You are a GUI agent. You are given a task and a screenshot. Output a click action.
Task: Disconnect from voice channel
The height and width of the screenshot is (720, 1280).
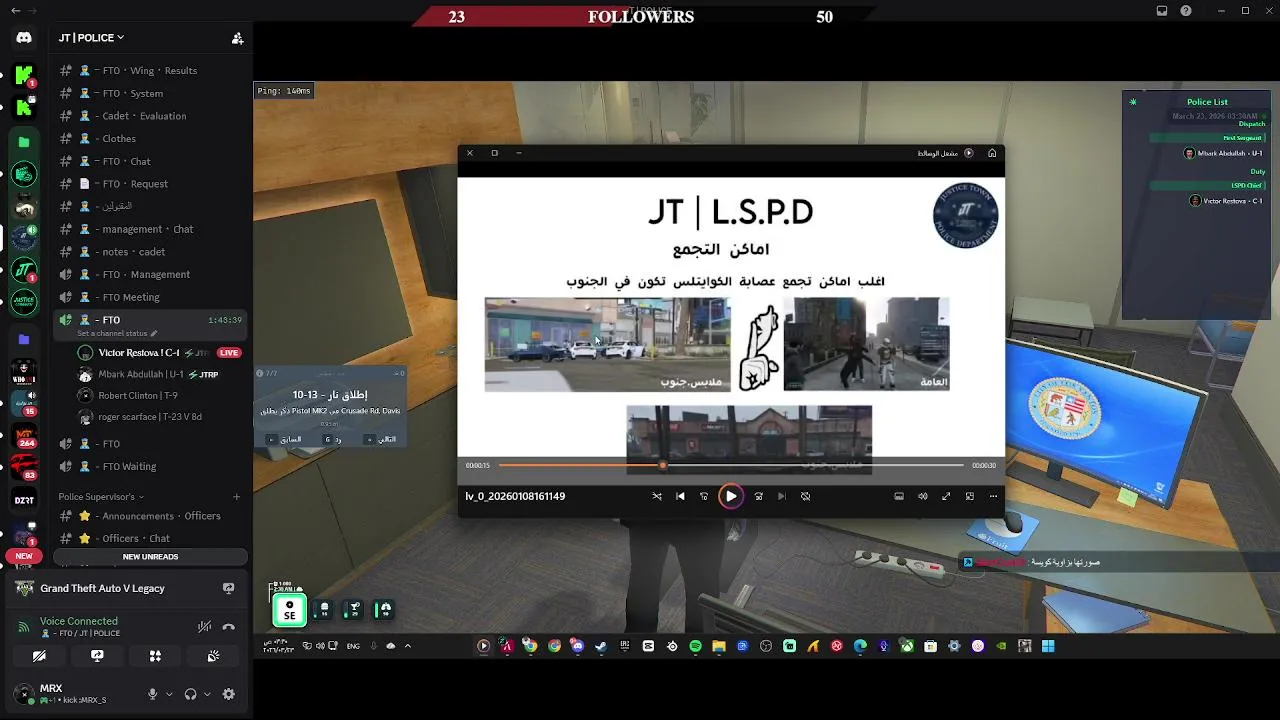click(229, 627)
